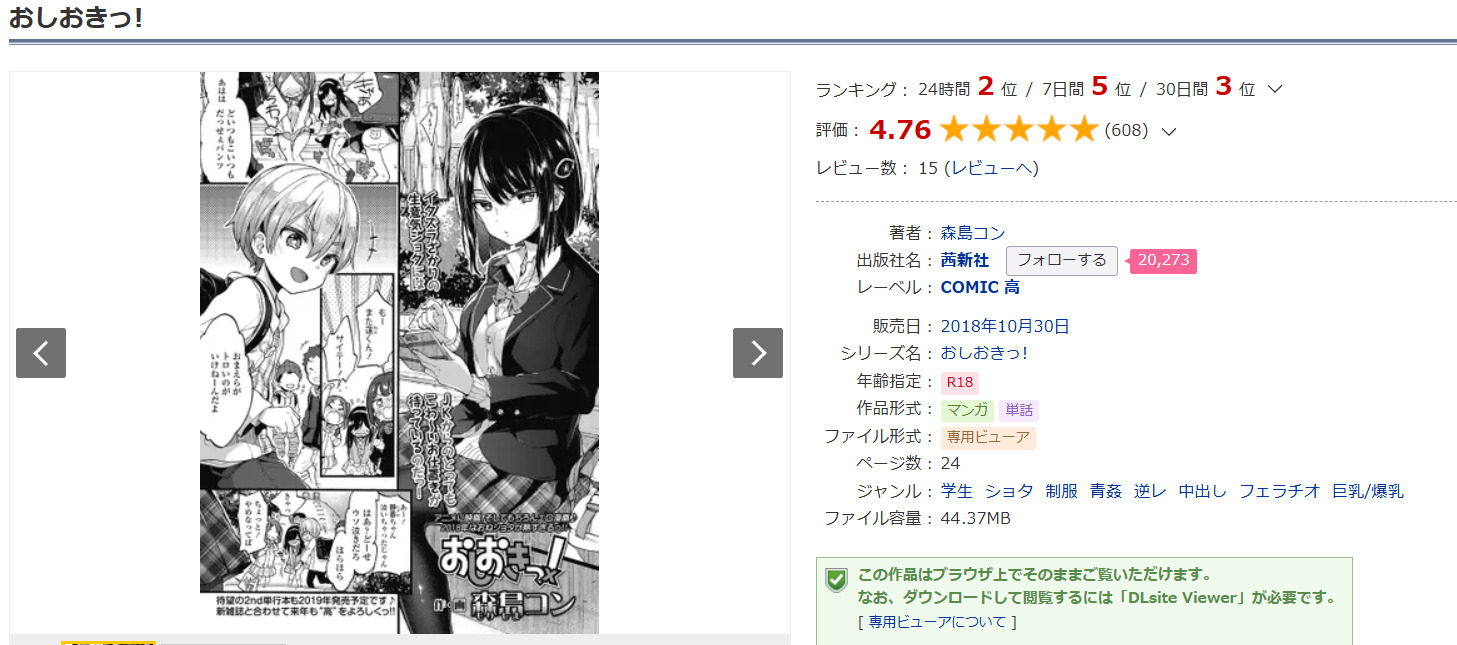The width and height of the screenshot is (1457, 645).
Task: Advance to the next preview image arrow
Action: click(758, 353)
